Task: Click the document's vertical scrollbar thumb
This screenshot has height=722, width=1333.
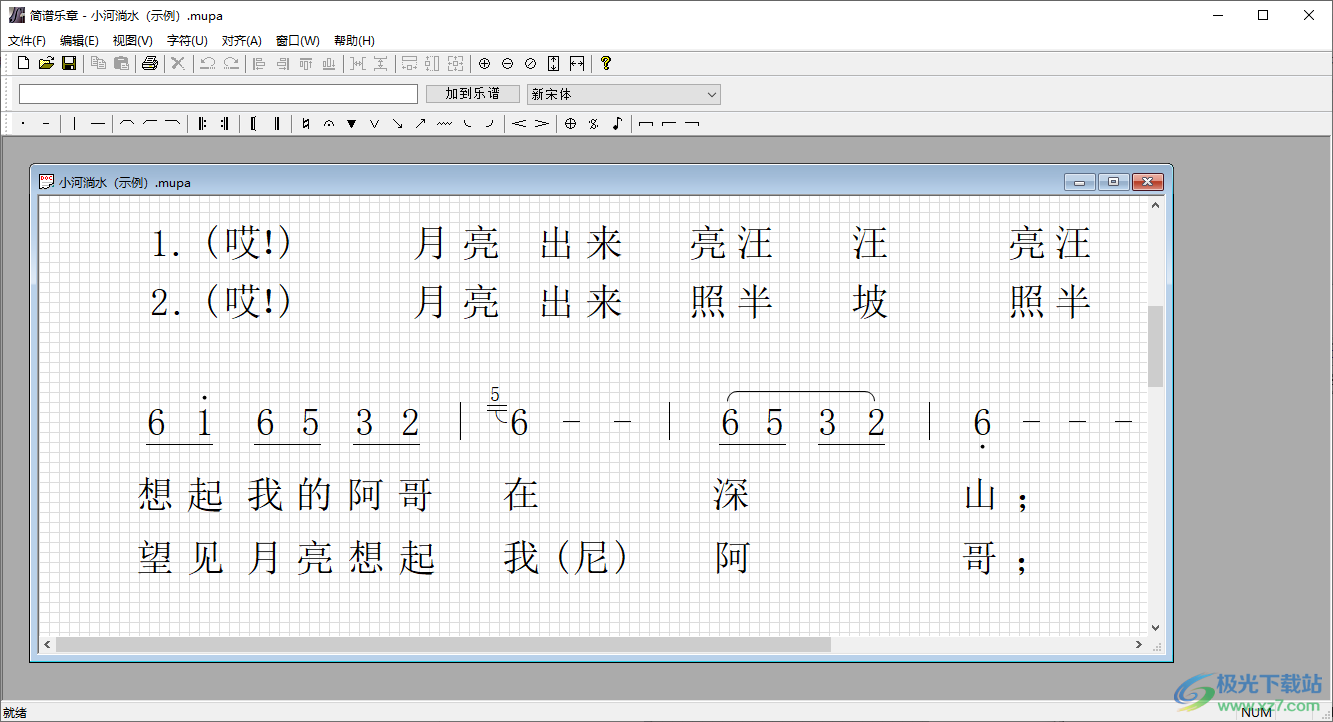Action: click(1155, 346)
